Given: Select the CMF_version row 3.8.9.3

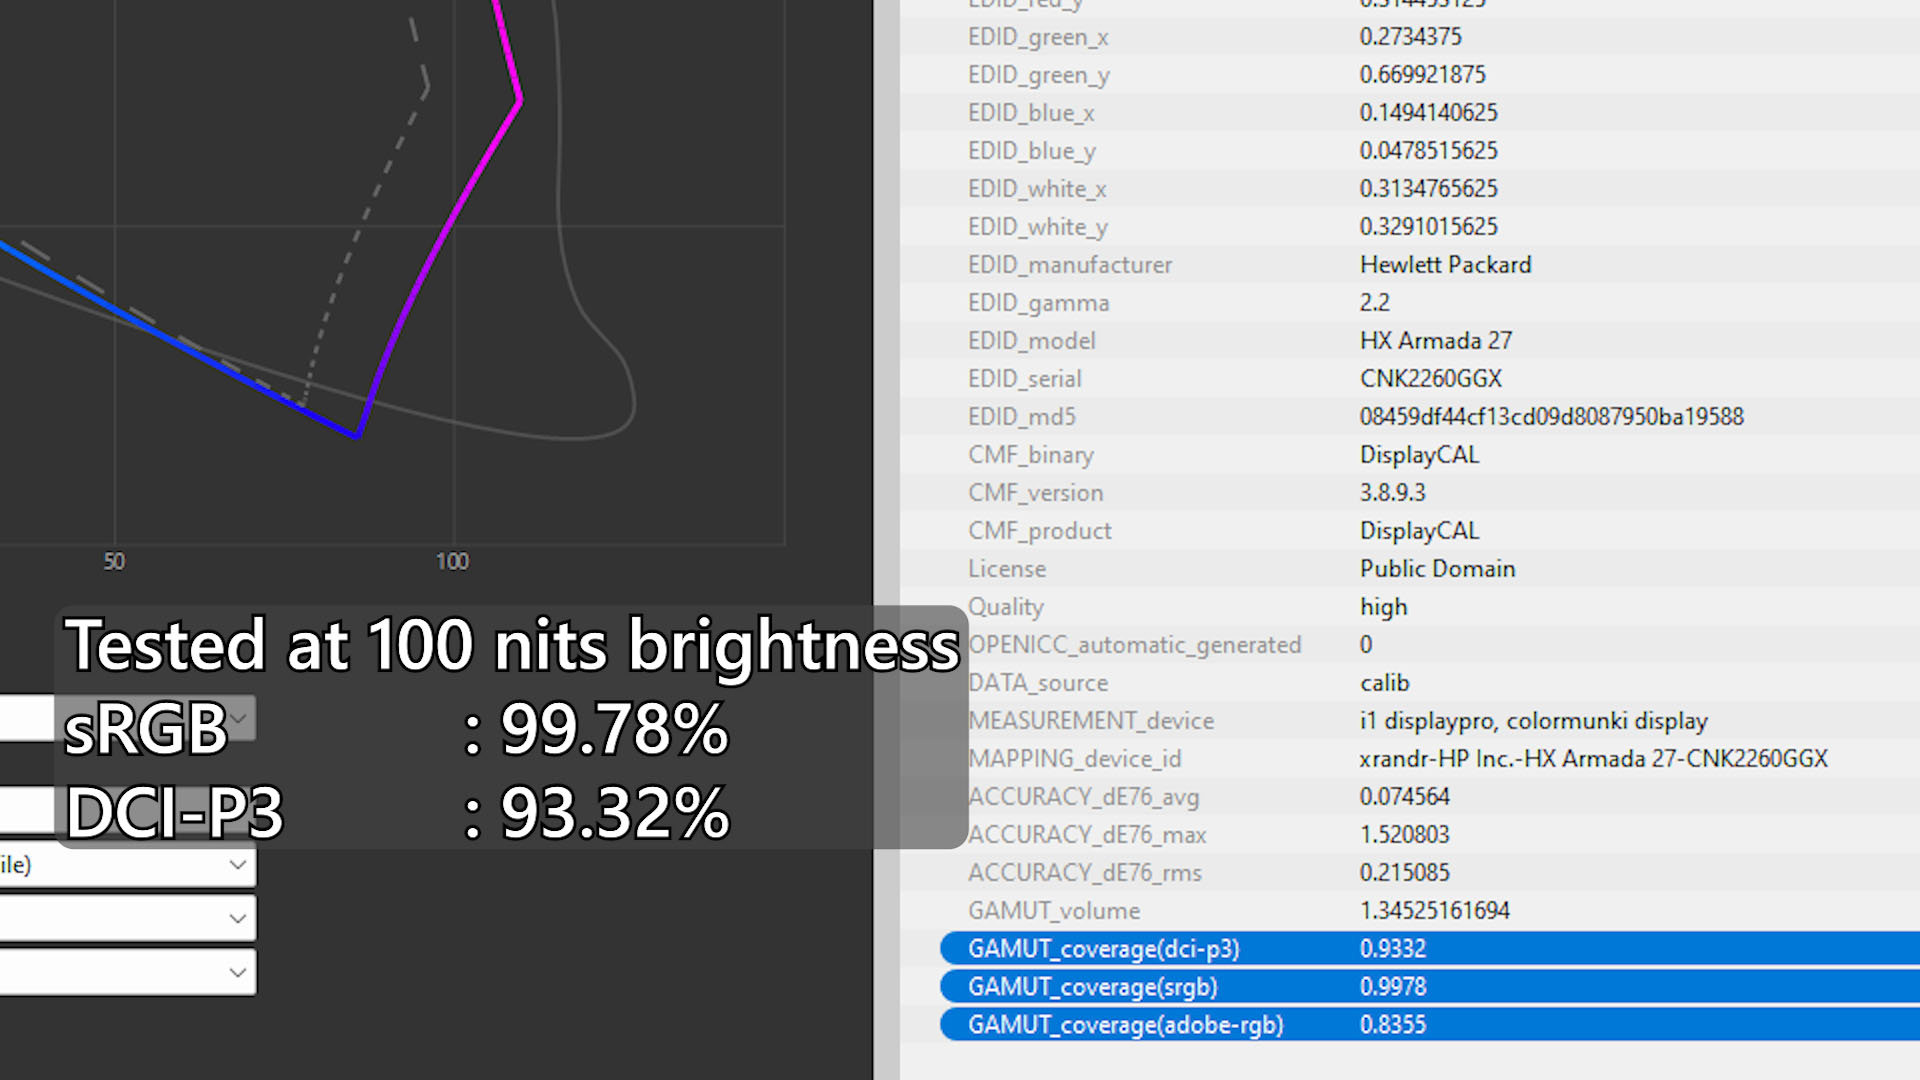Looking at the screenshot, I should pyautogui.click(x=1392, y=493).
